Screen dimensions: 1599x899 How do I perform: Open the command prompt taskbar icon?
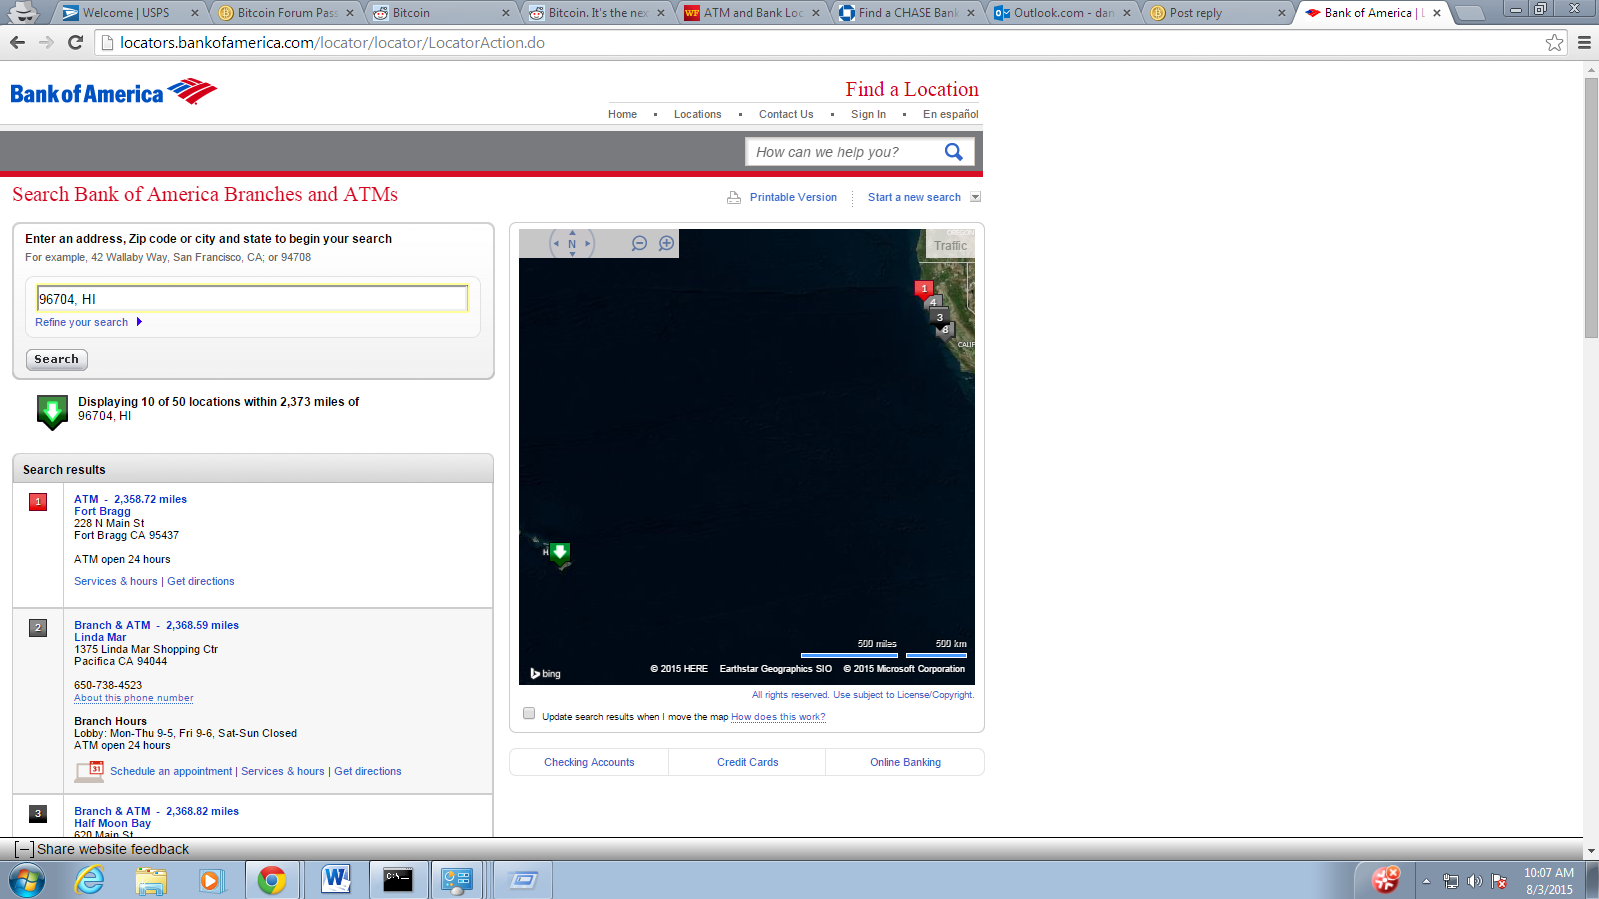pyautogui.click(x=398, y=880)
